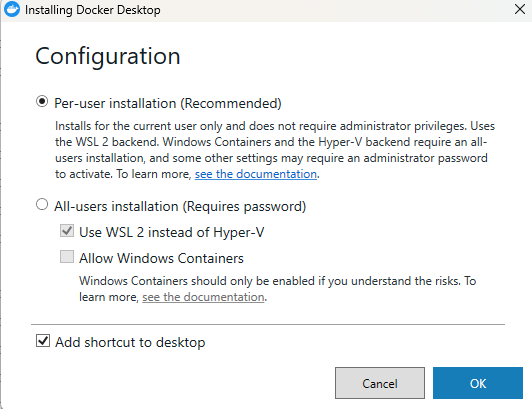This screenshot has width=532, height=409.
Task: Click the Windows Containers risk warning text
Action: 278,289
